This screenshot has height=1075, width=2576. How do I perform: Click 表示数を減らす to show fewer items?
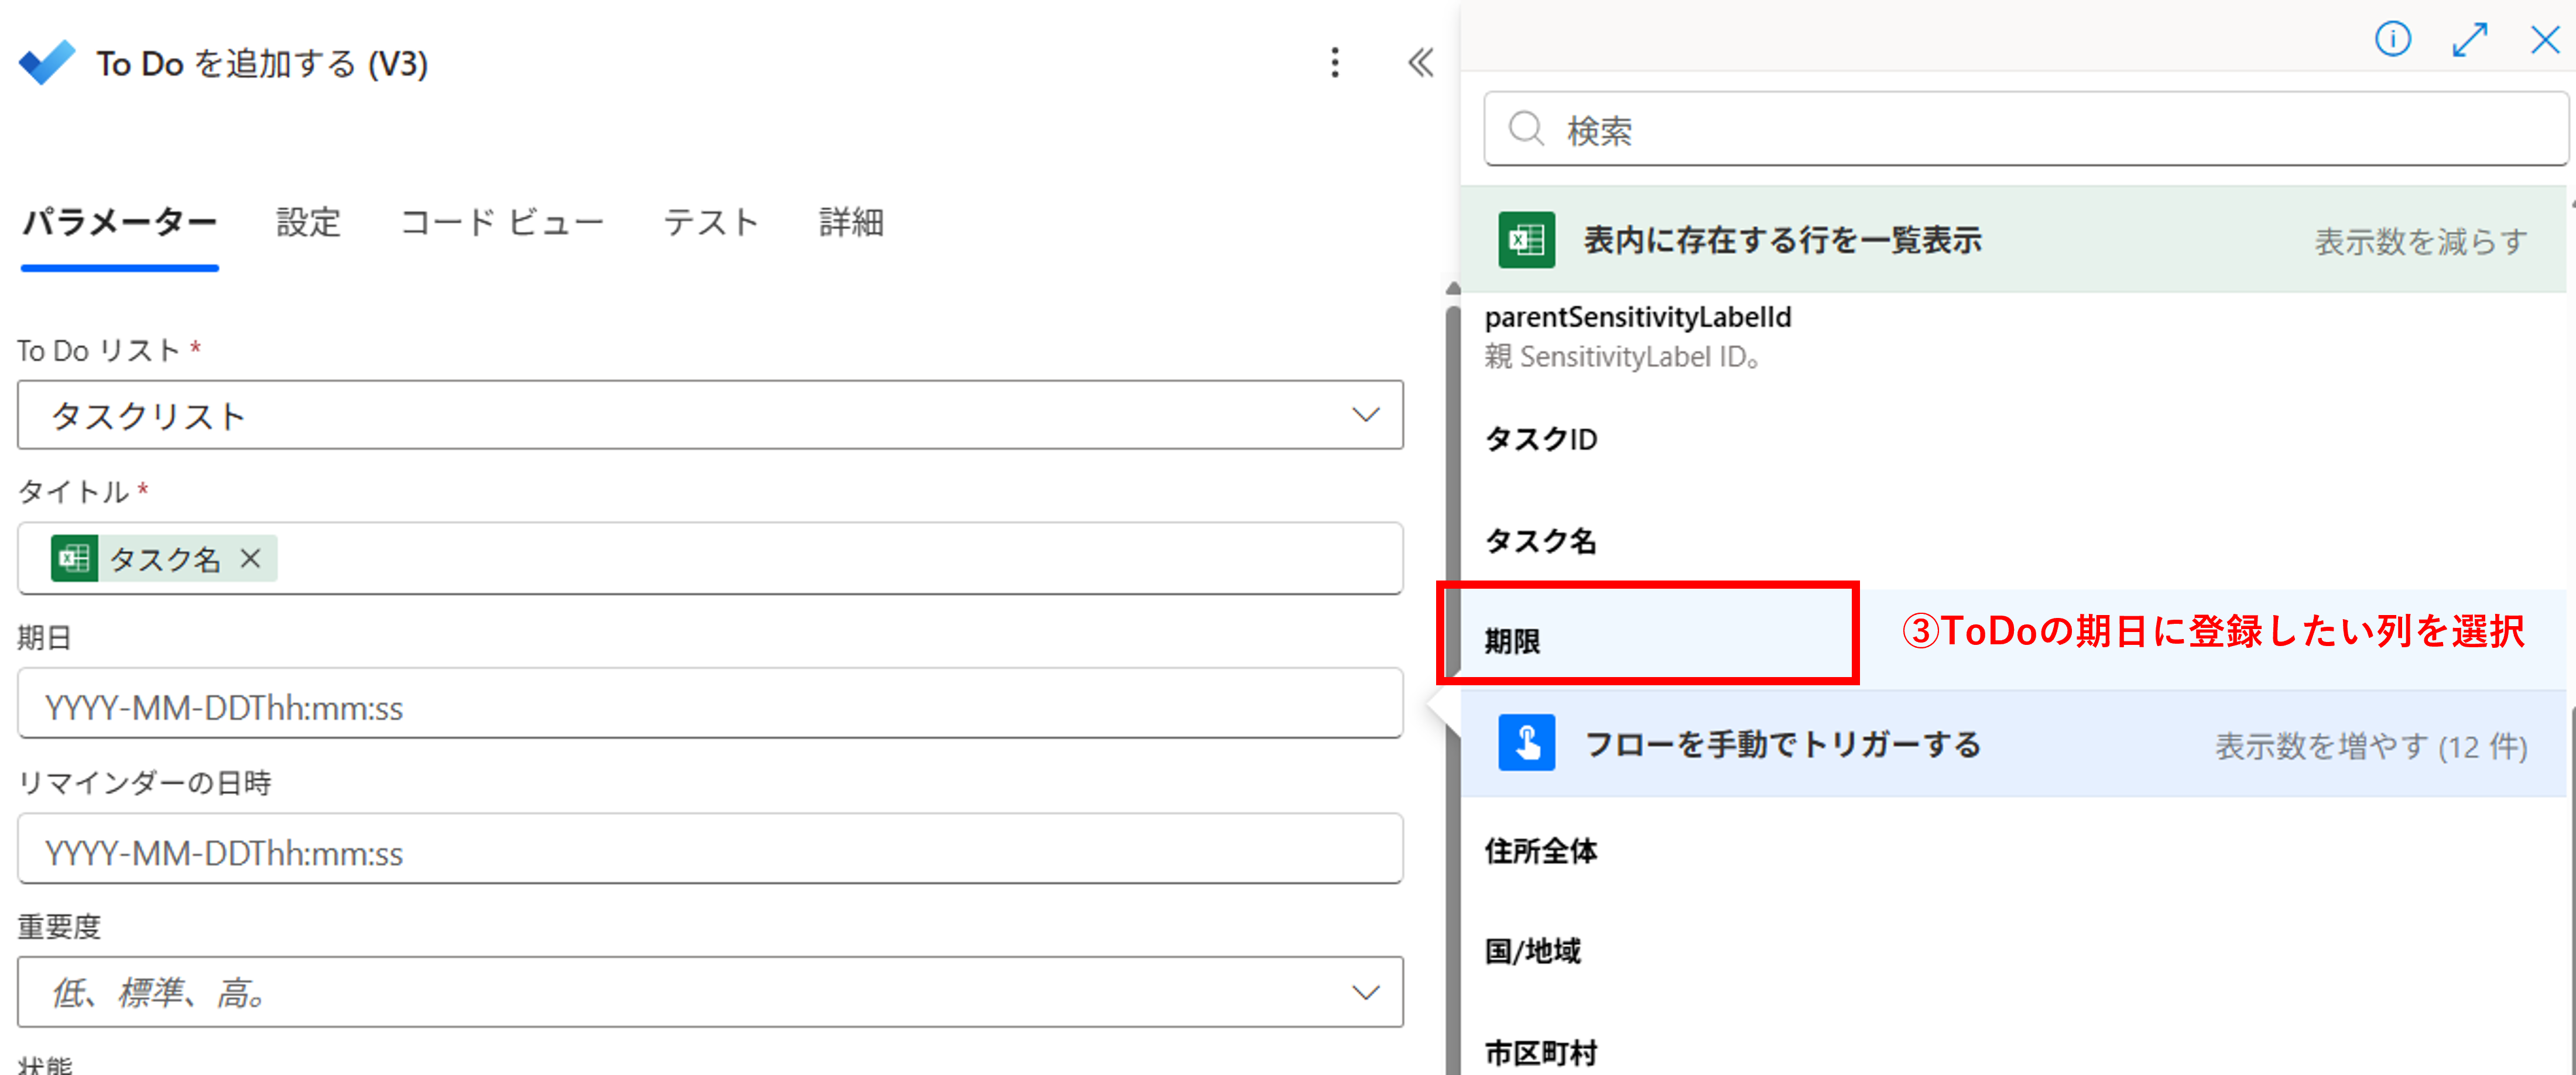tap(2420, 241)
